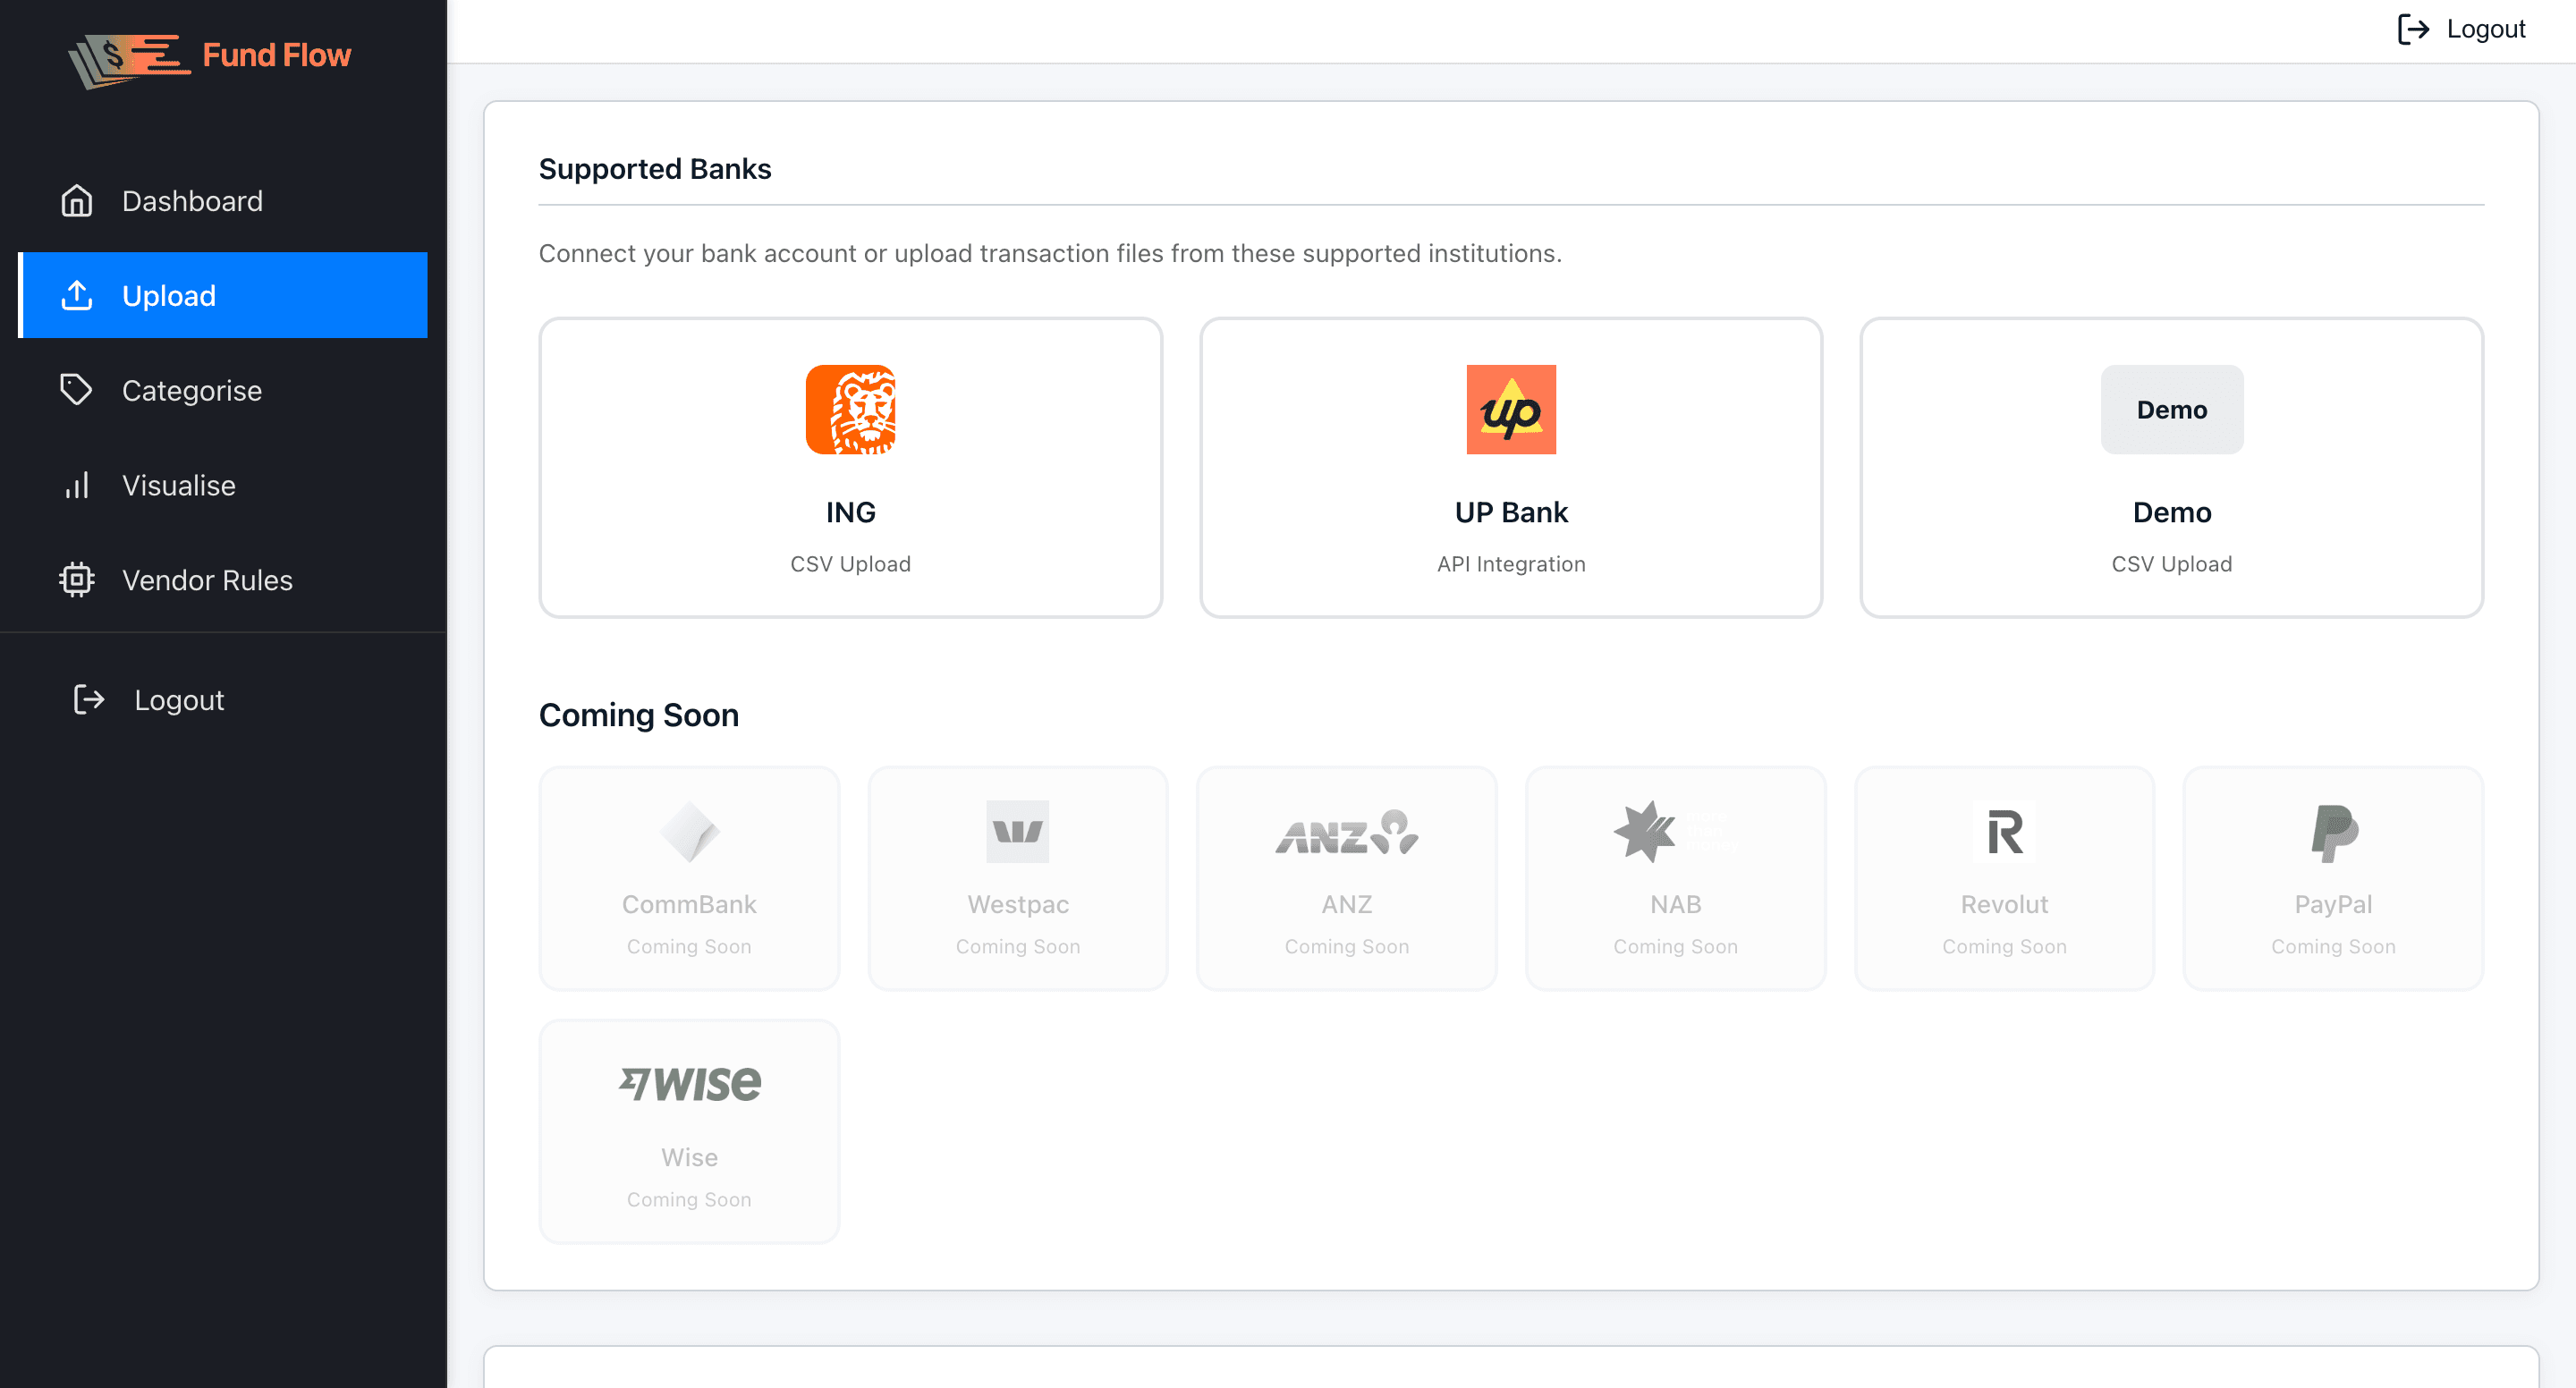2576x1388 pixels.
Task: Click 'API Integration' under UP Bank
Action: click(x=1511, y=564)
